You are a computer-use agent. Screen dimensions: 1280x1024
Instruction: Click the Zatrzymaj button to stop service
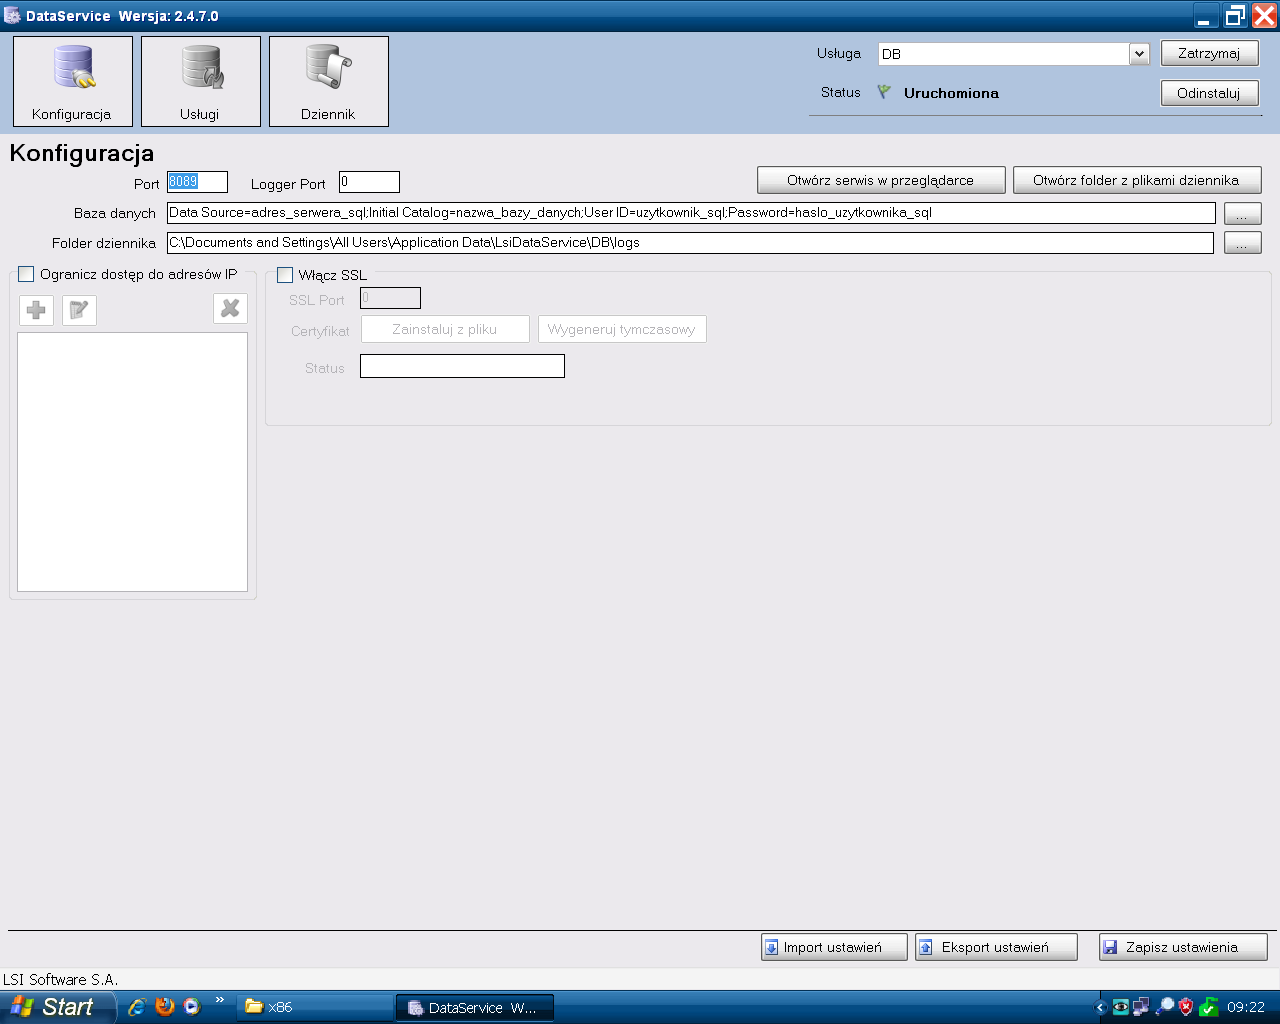[x=1209, y=53]
